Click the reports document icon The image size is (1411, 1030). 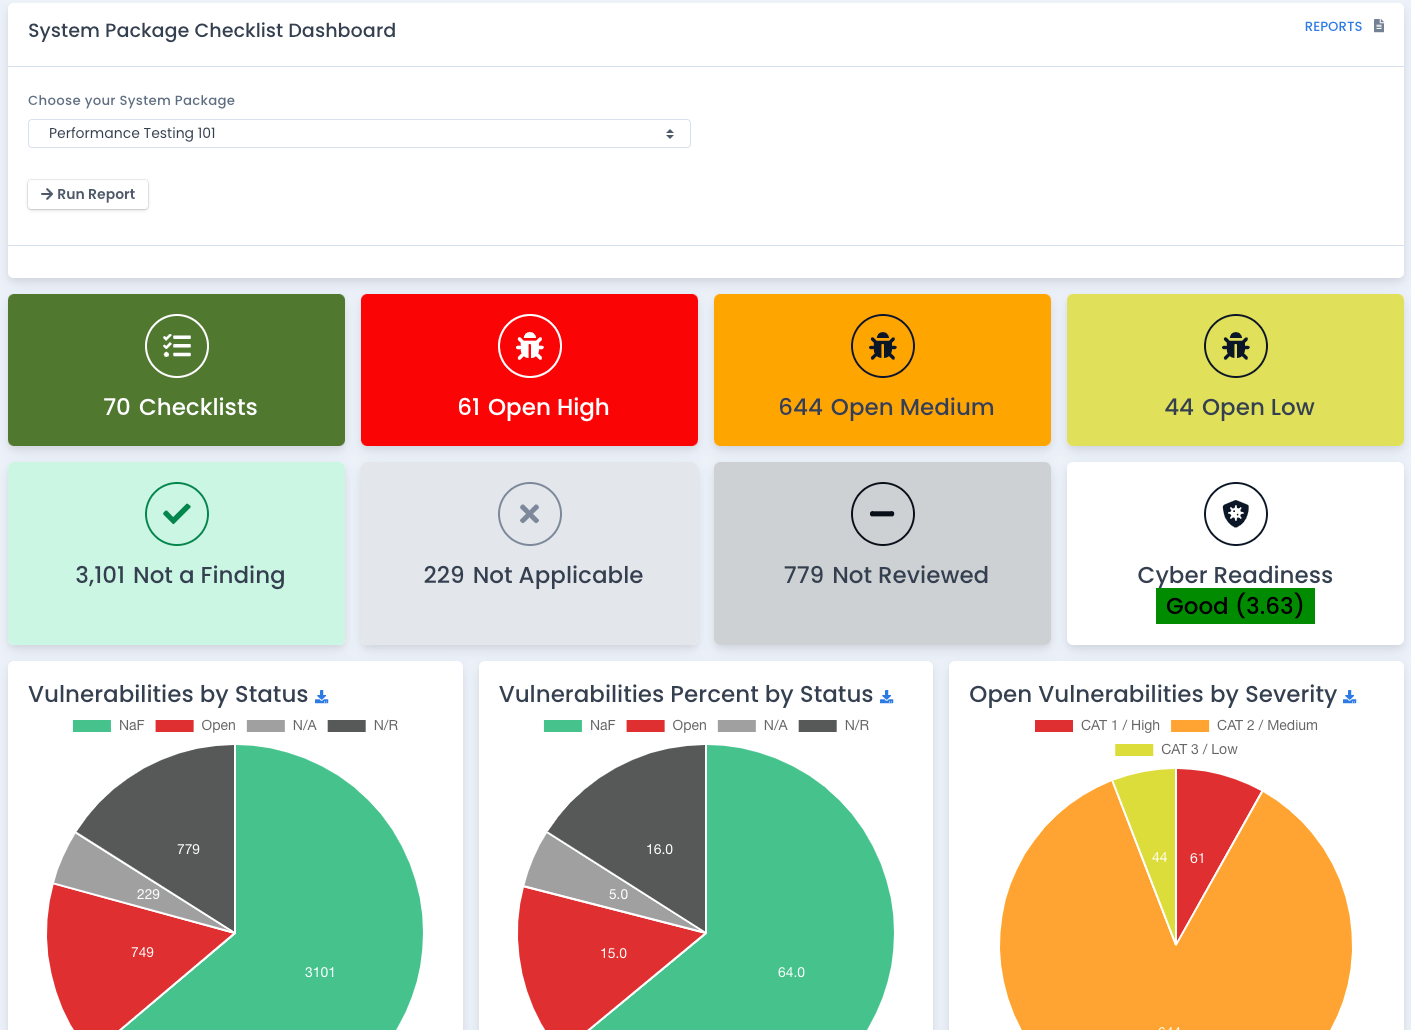(x=1379, y=26)
